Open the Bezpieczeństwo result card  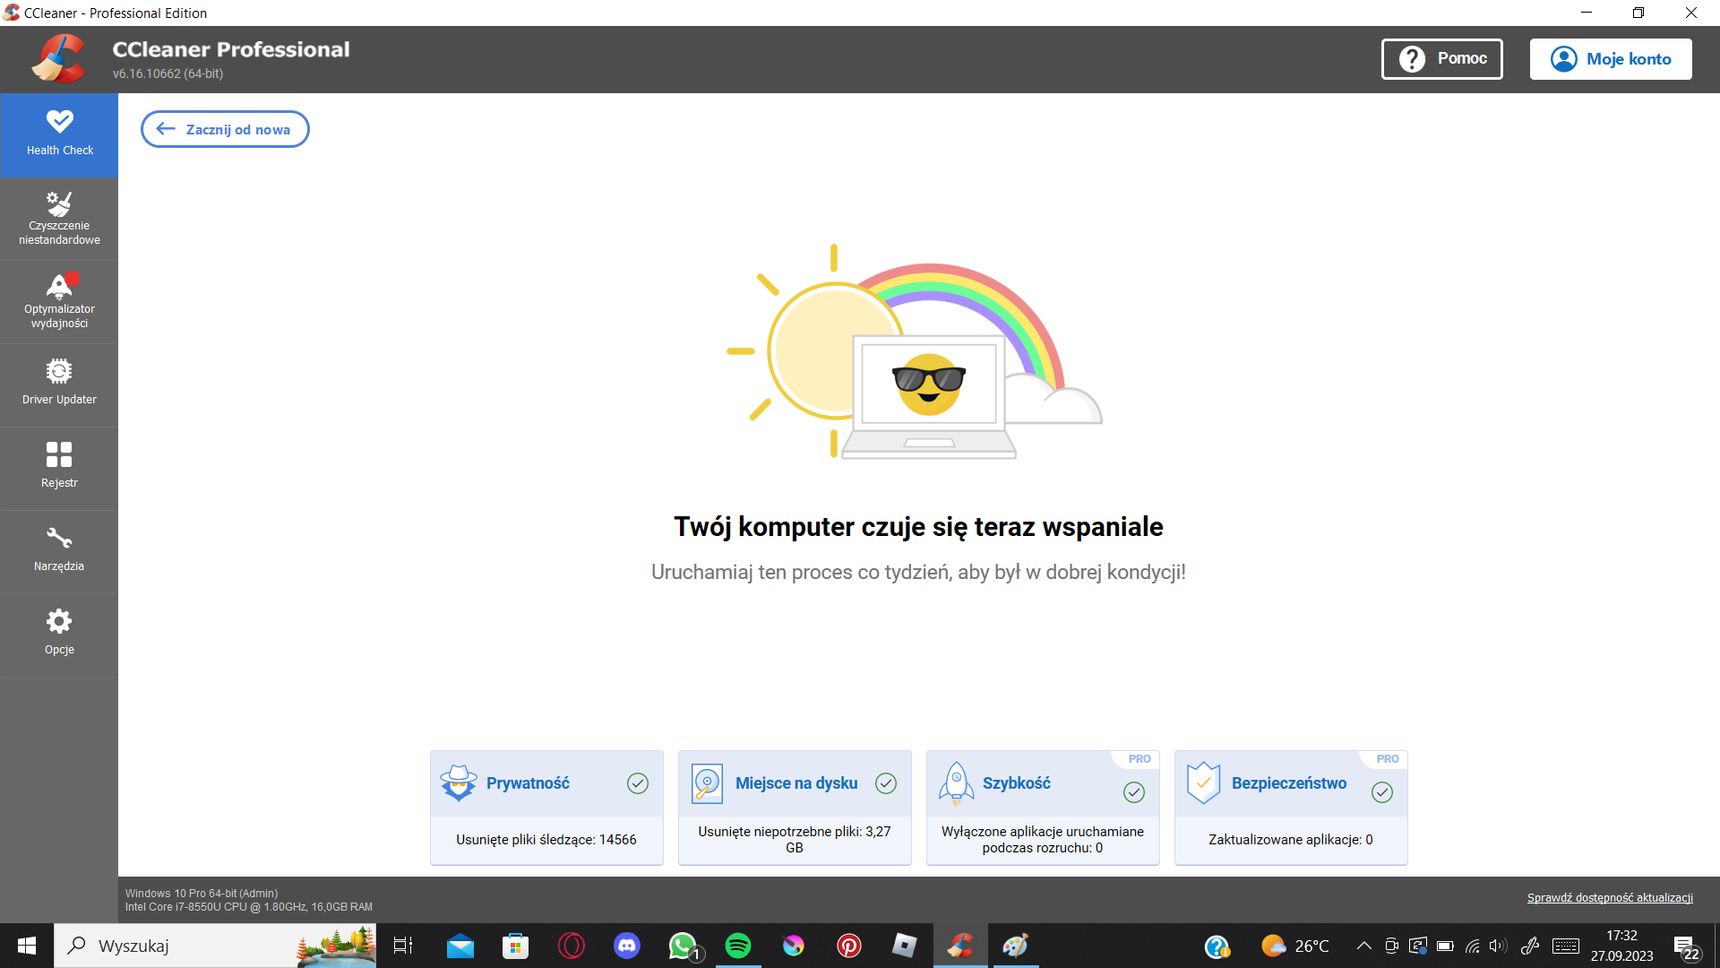[1291, 807]
